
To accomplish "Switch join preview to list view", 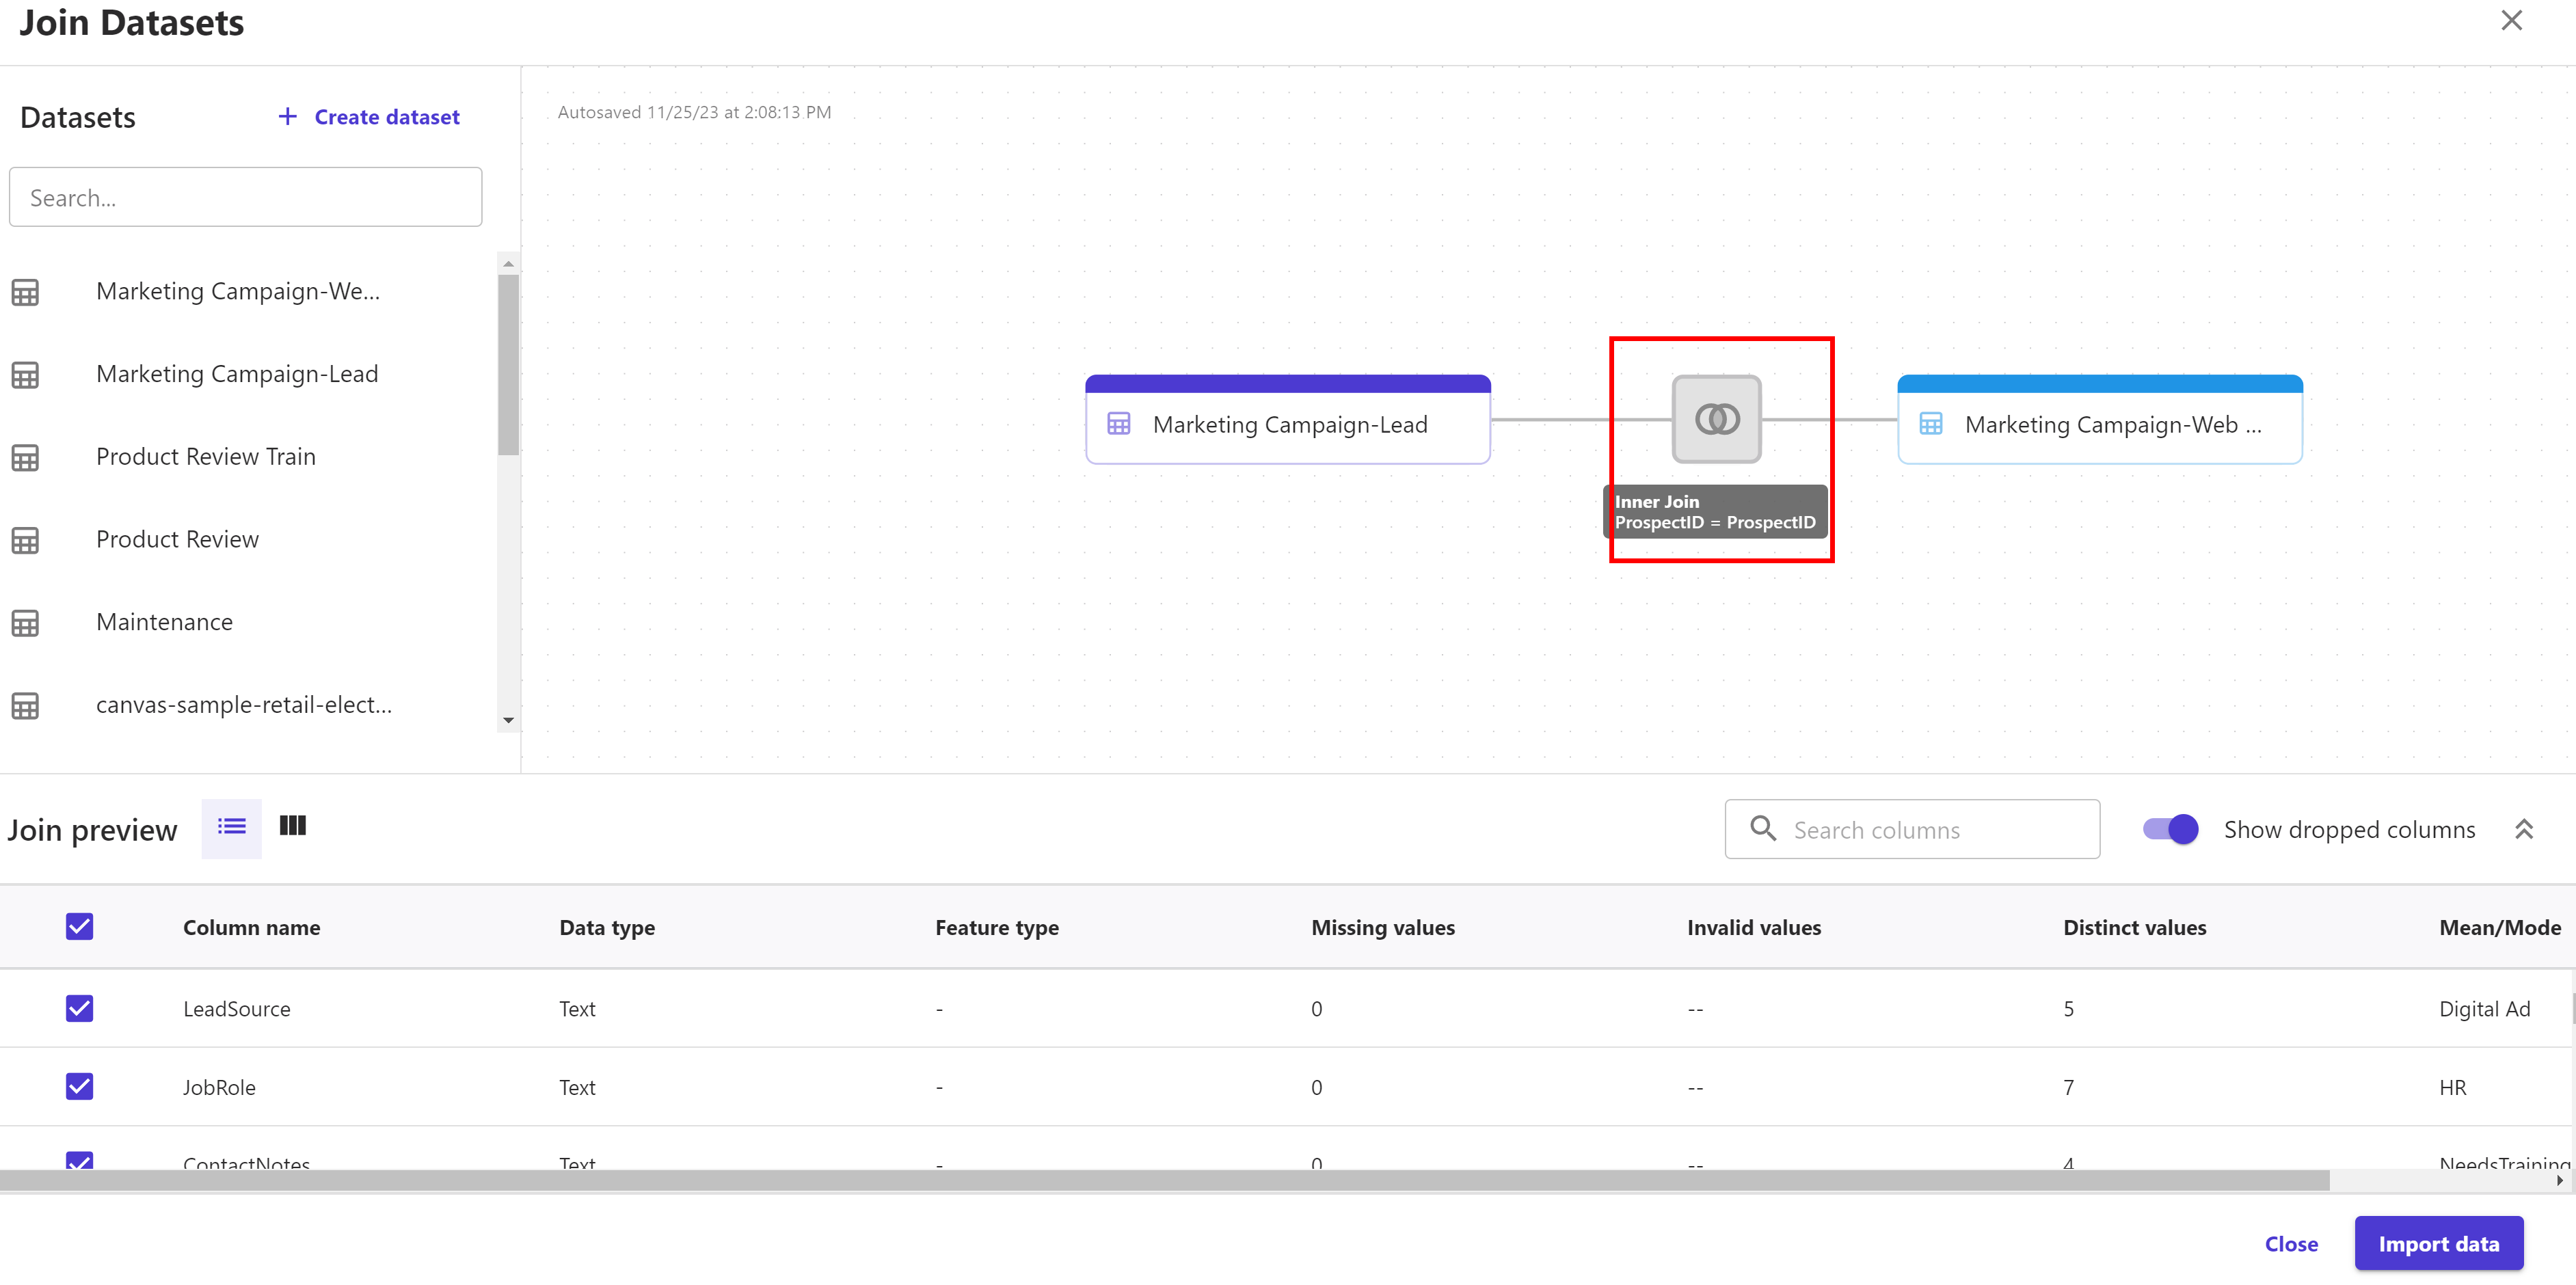I will pos(231,827).
